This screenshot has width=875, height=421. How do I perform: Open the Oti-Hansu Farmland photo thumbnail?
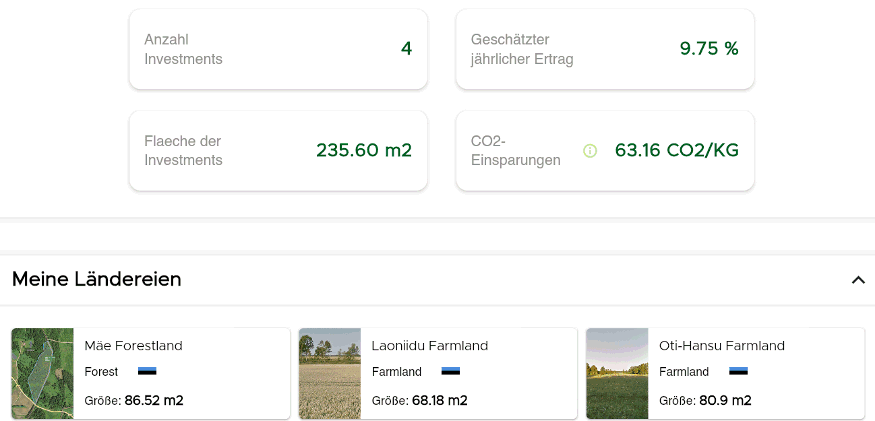click(617, 373)
